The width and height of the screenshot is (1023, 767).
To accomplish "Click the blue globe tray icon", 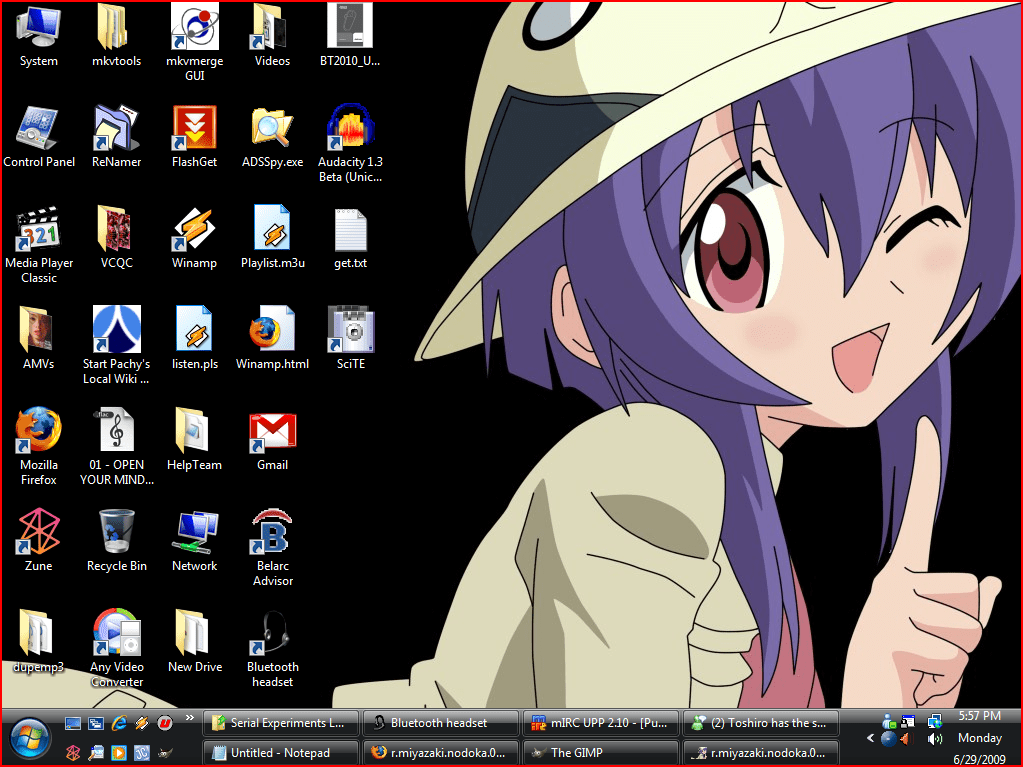I will [888, 739].
